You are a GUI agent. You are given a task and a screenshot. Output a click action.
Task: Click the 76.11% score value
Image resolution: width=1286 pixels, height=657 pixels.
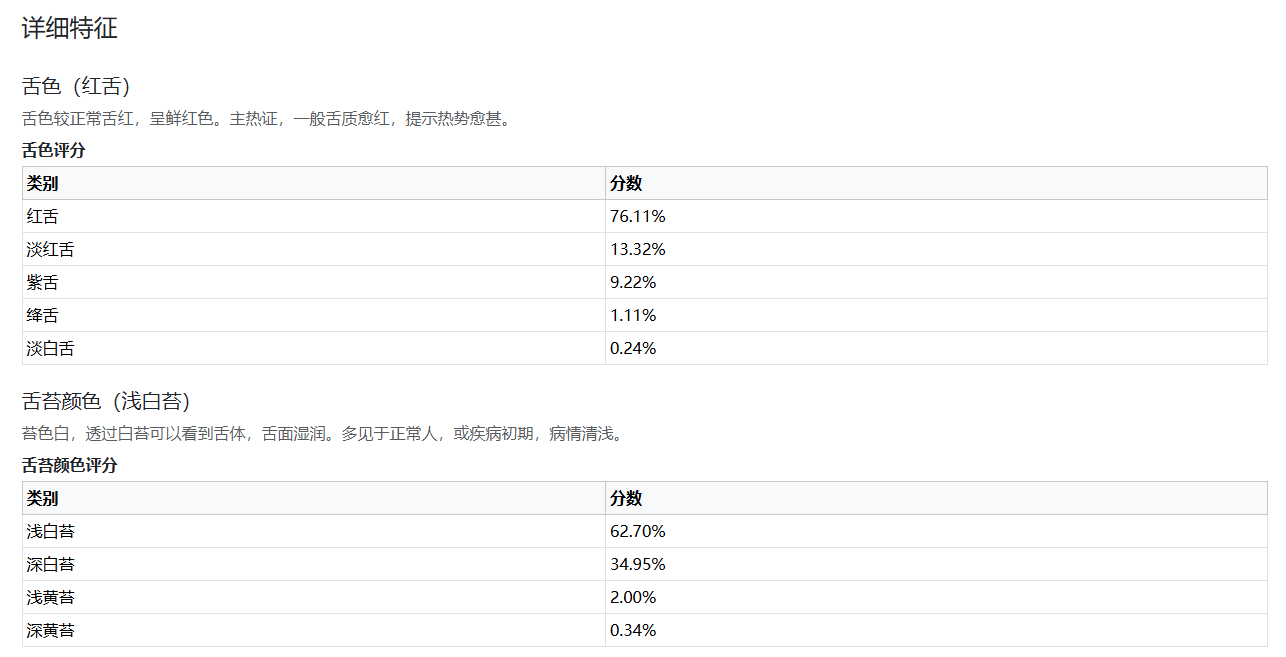(638, 216)
